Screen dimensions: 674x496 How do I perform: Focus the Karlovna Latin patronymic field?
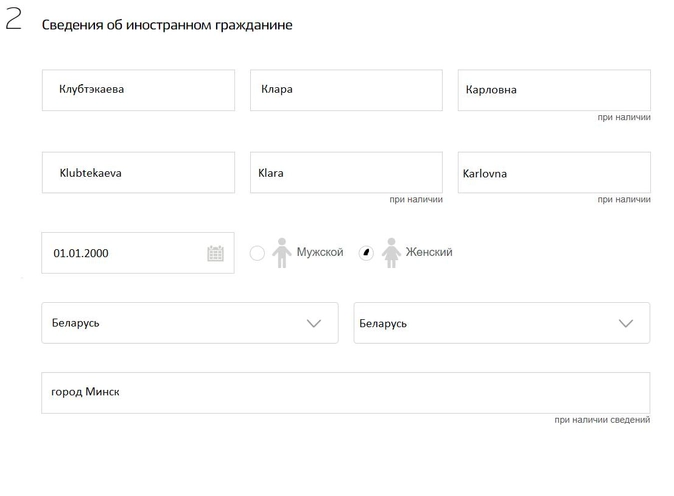[554, 172]
